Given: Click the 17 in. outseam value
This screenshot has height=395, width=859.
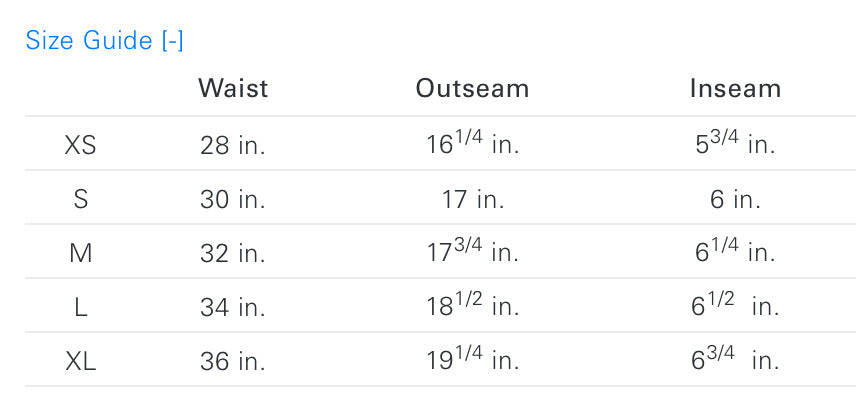Looking at the screenshot, I should tap(473, 199).
